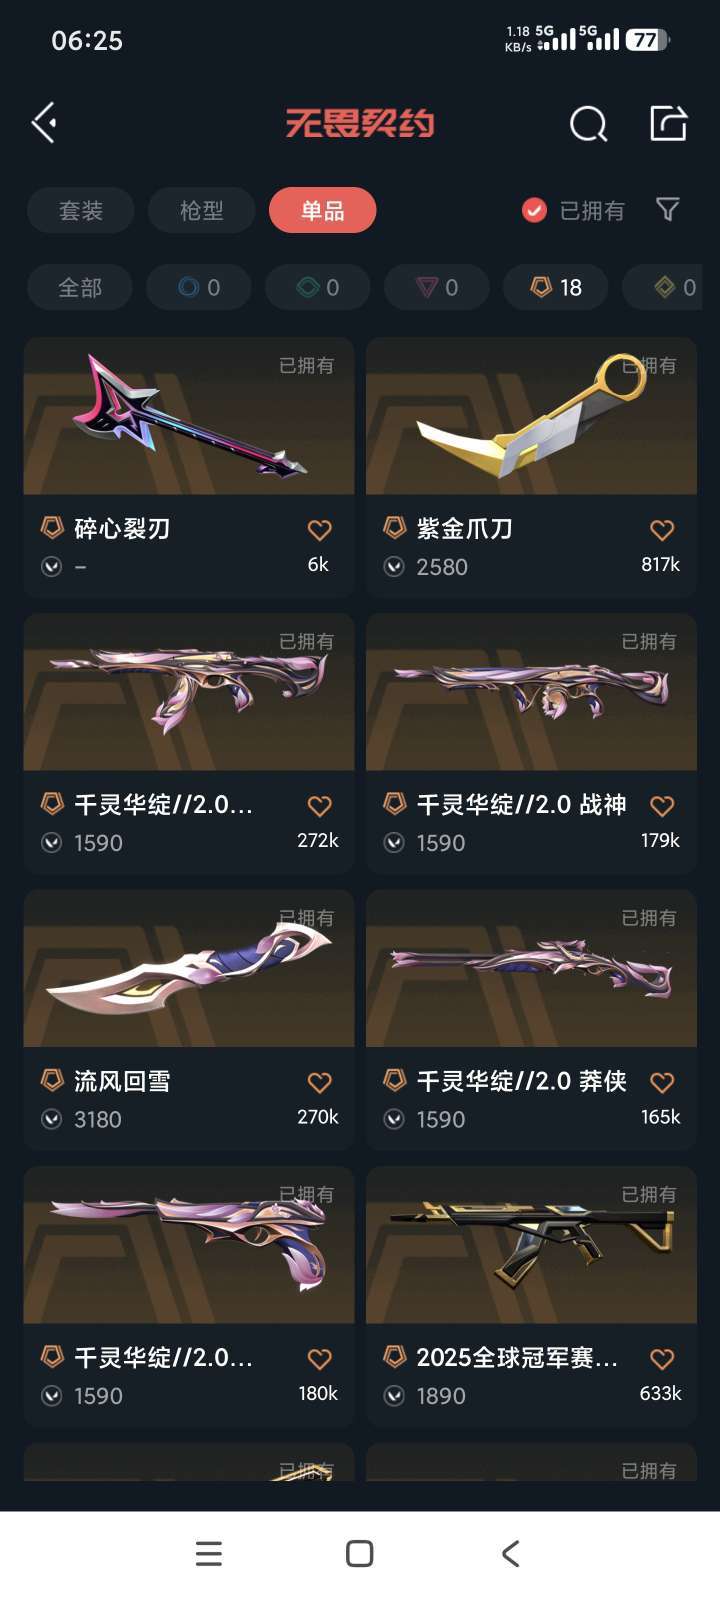This screenshot has width=720, height=1600.
Task: Select the blue circle rarity filter
Action: click(199, 288)
